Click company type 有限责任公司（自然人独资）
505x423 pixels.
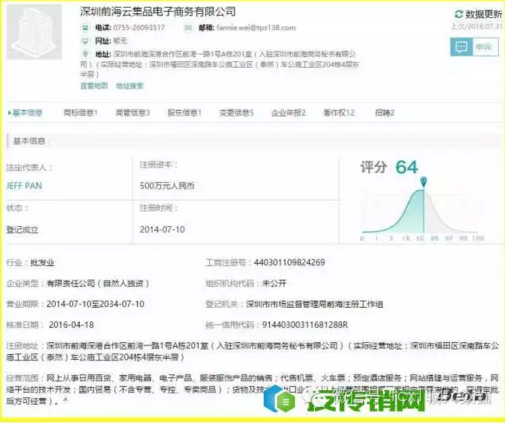pos(98,283)
